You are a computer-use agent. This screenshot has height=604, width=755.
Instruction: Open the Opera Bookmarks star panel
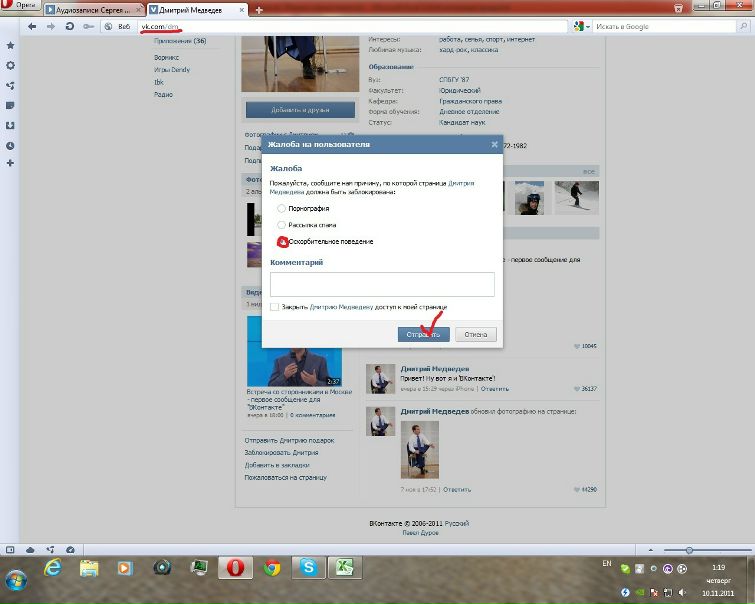click(10, 45)
